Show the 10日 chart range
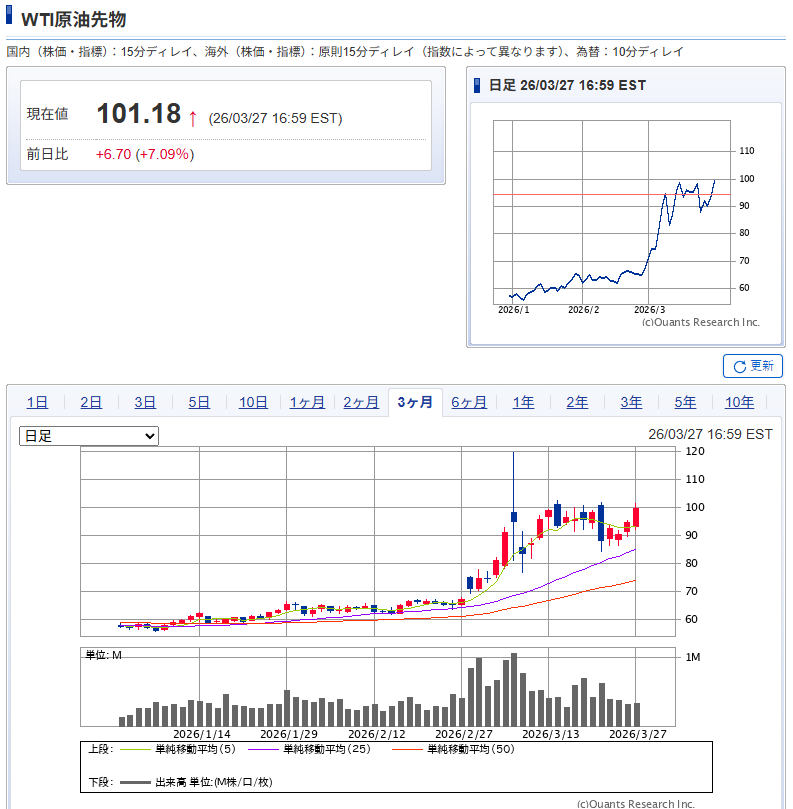The height and width of the screenshot is (809, 793). 253,402
